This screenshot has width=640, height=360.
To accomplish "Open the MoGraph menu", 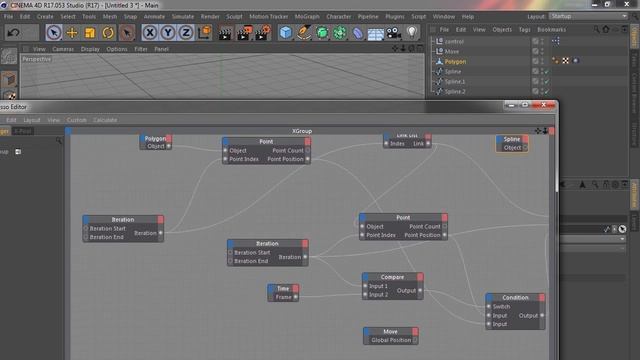I will 307,17.
